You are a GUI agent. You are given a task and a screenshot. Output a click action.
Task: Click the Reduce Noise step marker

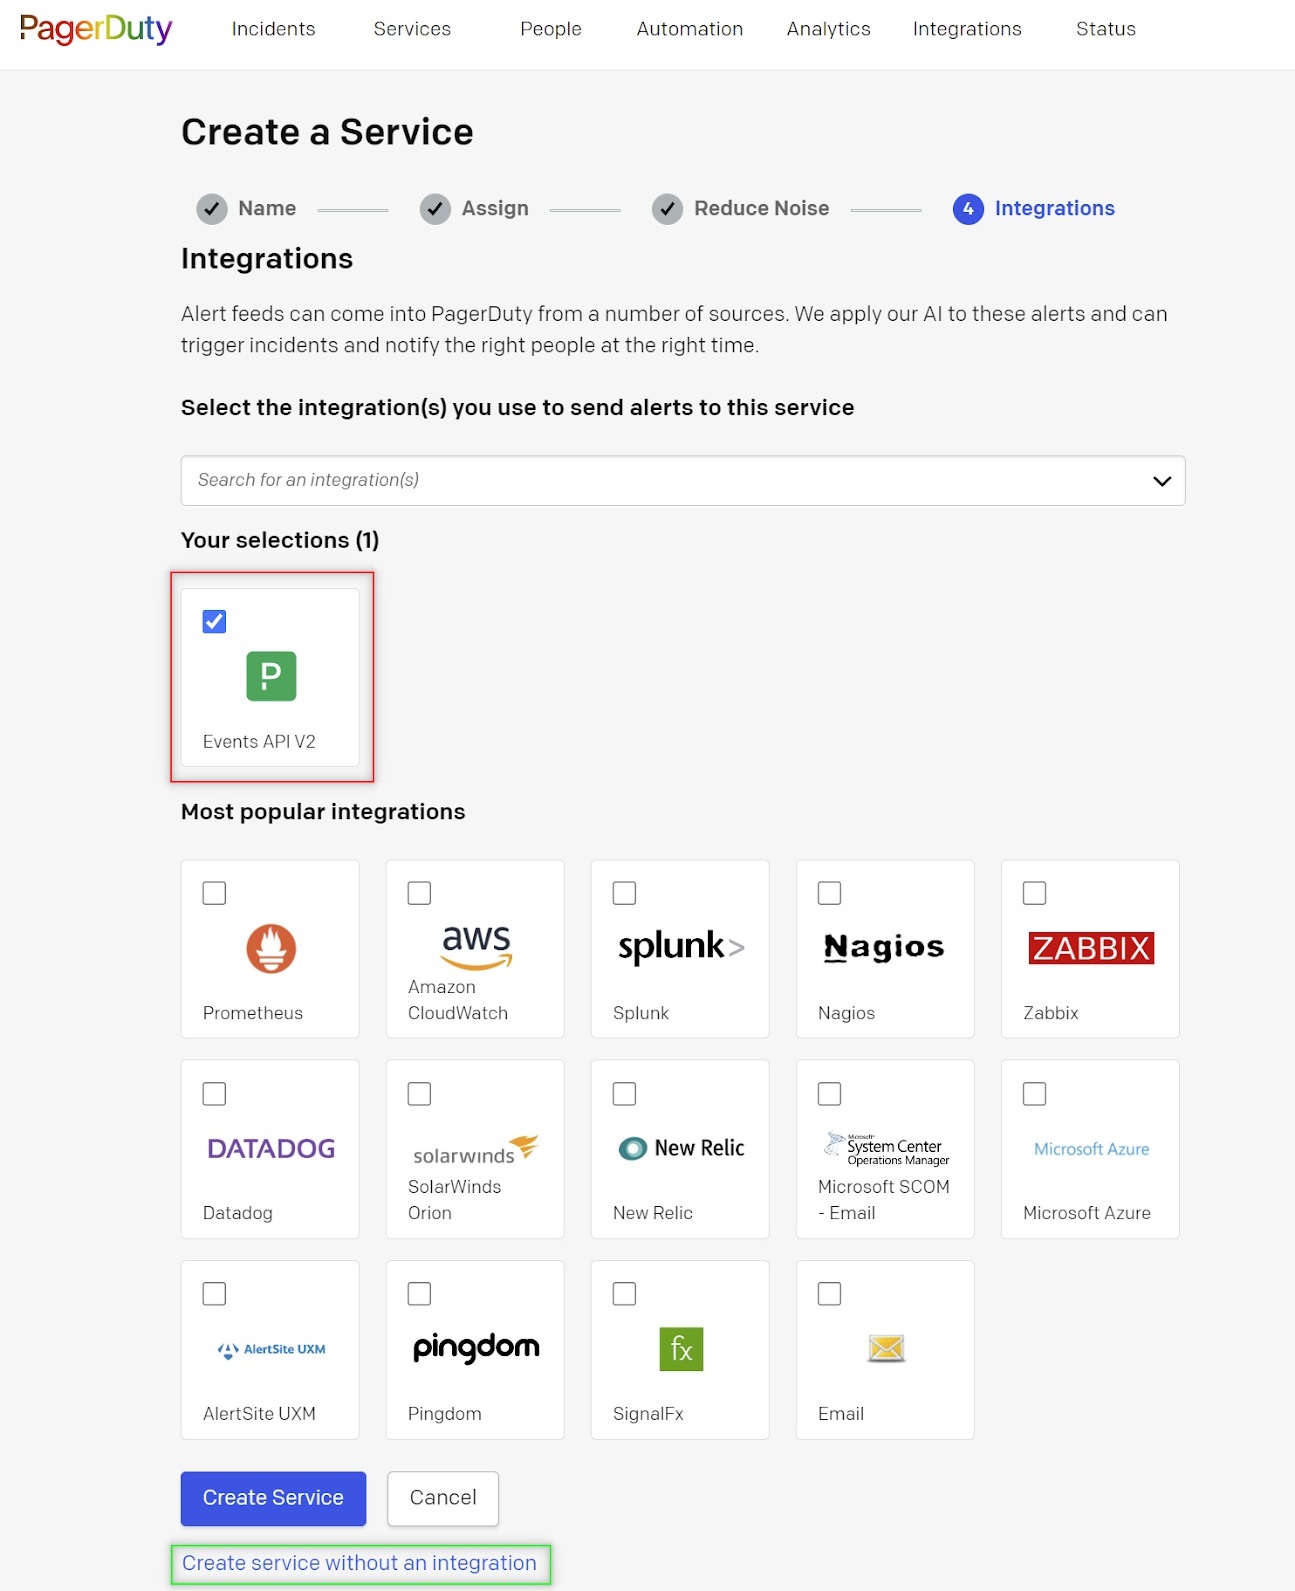click(668, 209)
